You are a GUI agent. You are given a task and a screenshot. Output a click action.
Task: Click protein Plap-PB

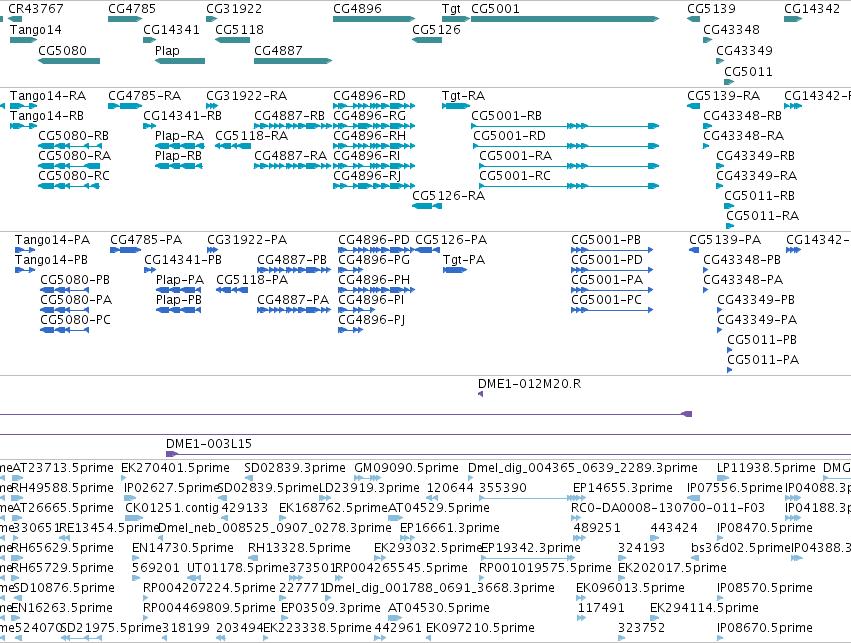pos(179,310)
